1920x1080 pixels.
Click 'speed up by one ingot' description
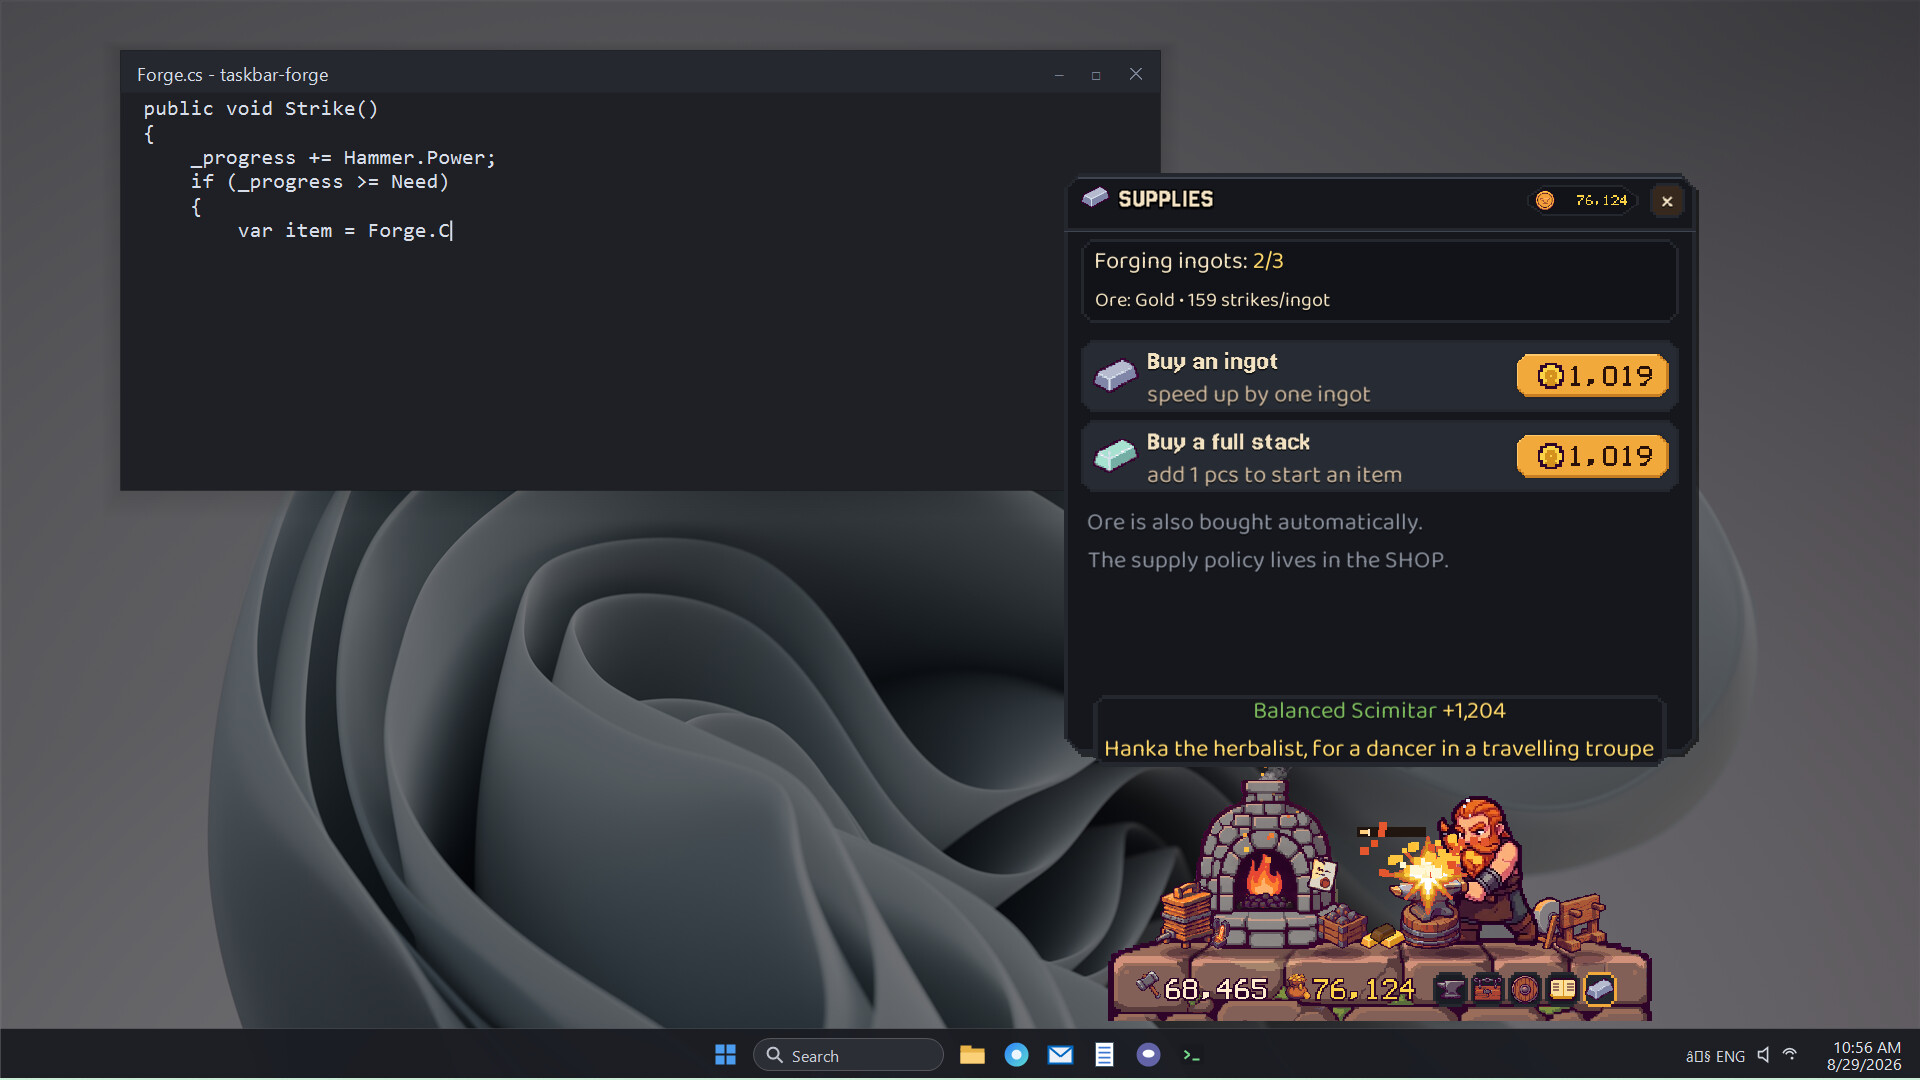coord(1258,394)
